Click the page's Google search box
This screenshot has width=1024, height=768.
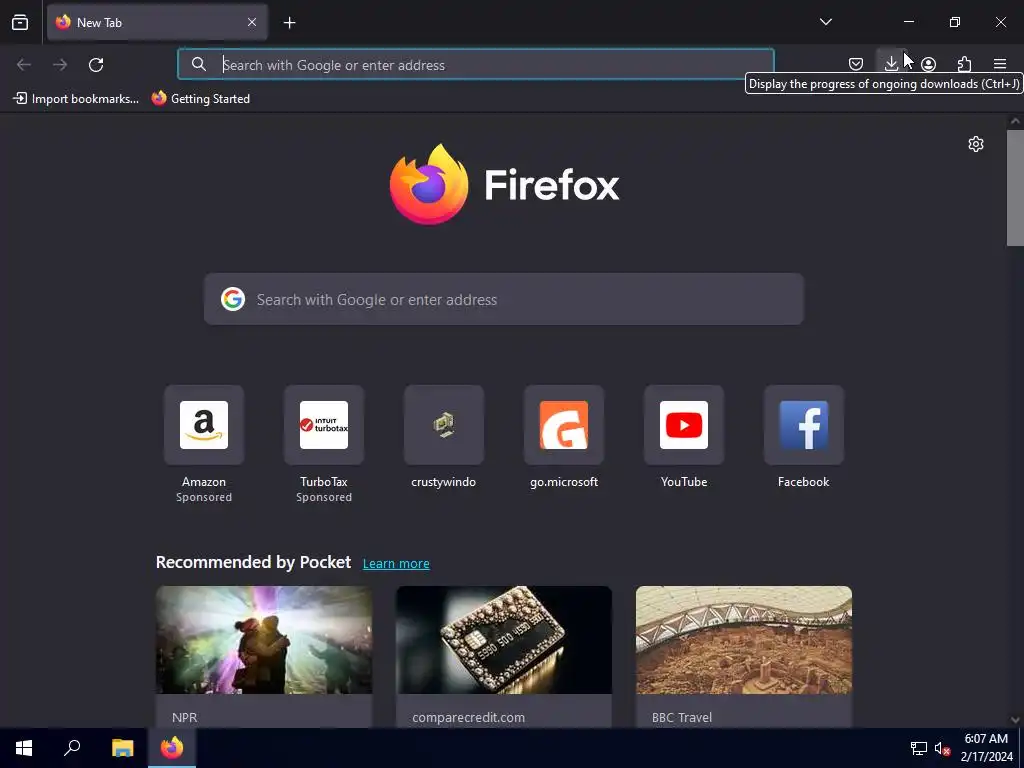(x=504, y=299)
